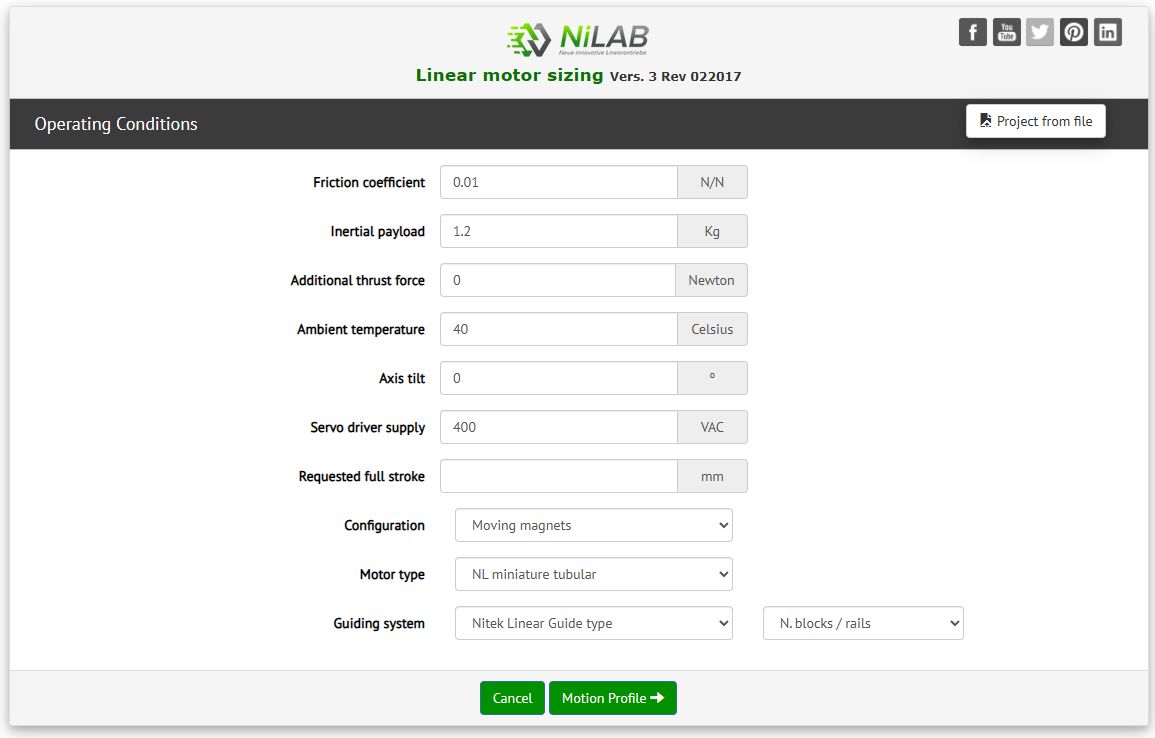Screen dimensions: 1155x738
Task: Open the Facebook social icon
Action: click(972, 32)
